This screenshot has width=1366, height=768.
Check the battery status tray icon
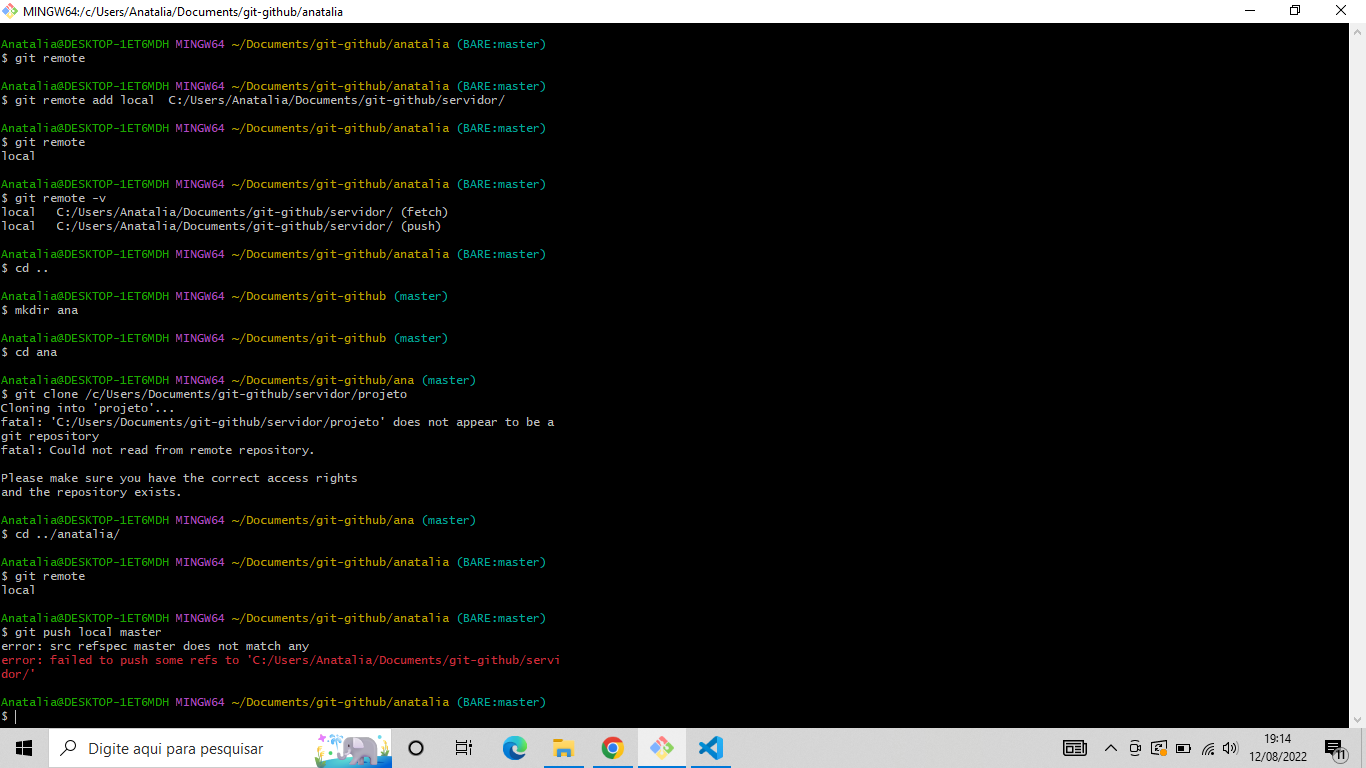1183,748
